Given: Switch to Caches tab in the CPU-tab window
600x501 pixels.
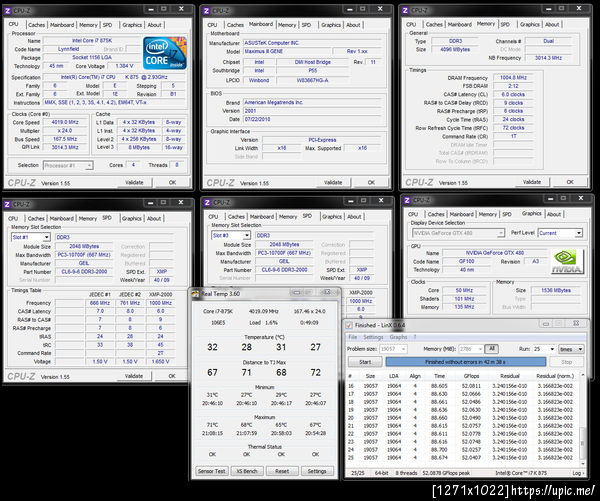Looking at the screenshot, I should click(36, 25).
